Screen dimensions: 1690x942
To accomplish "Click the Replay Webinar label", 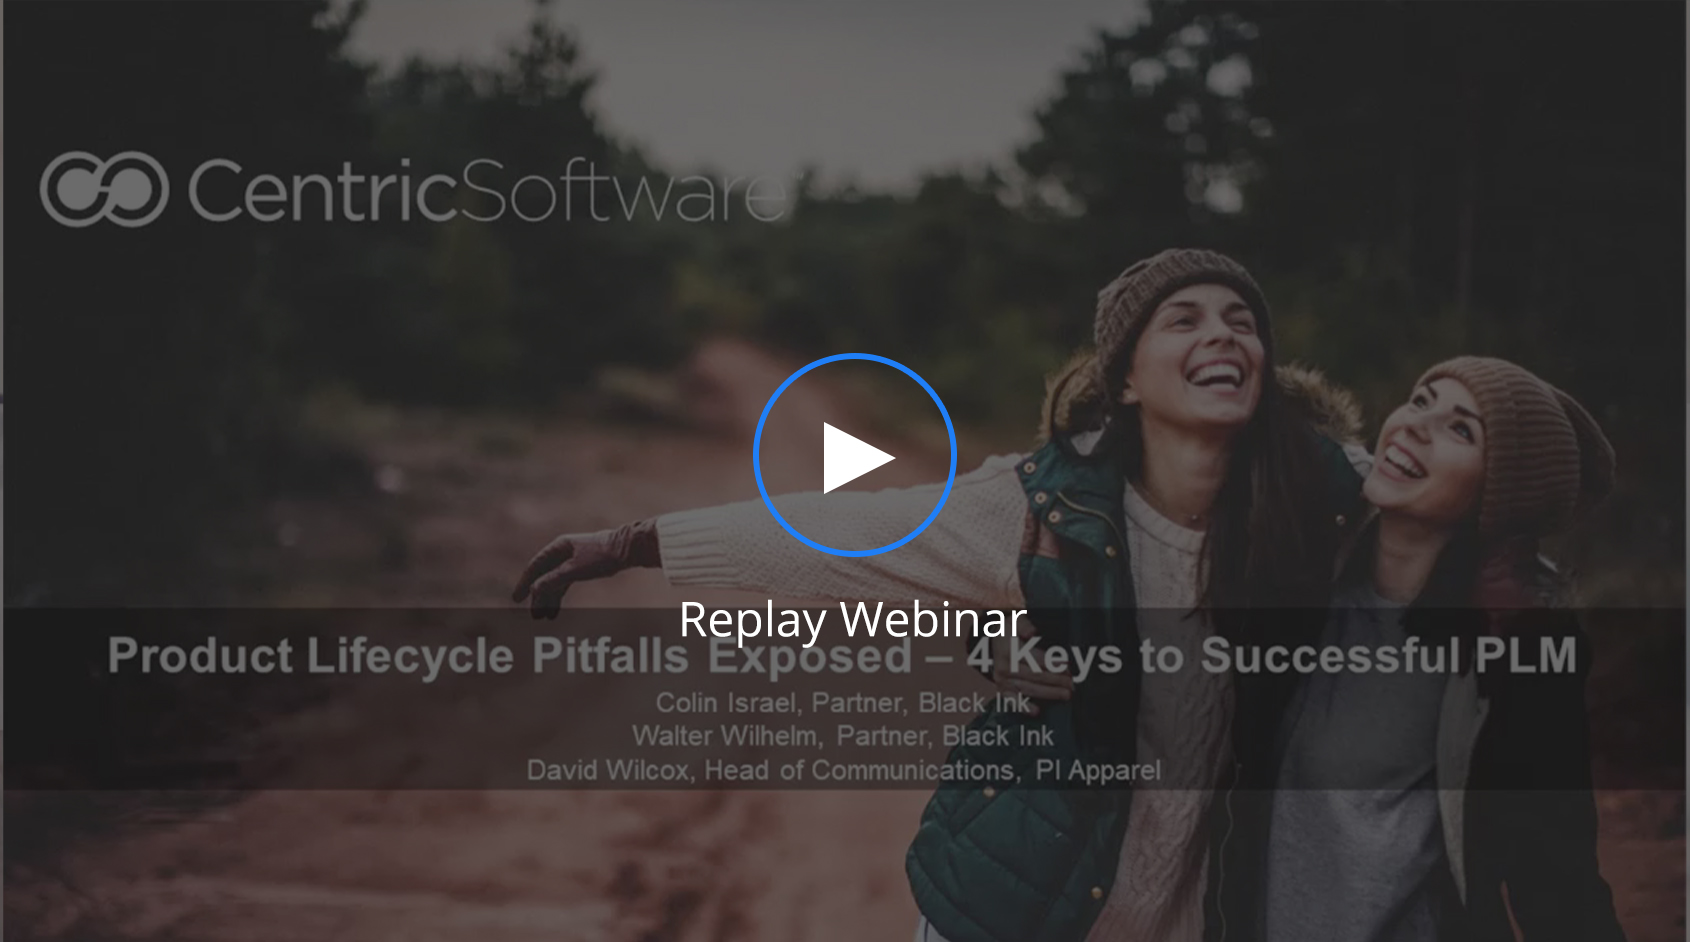I will 852,619.
